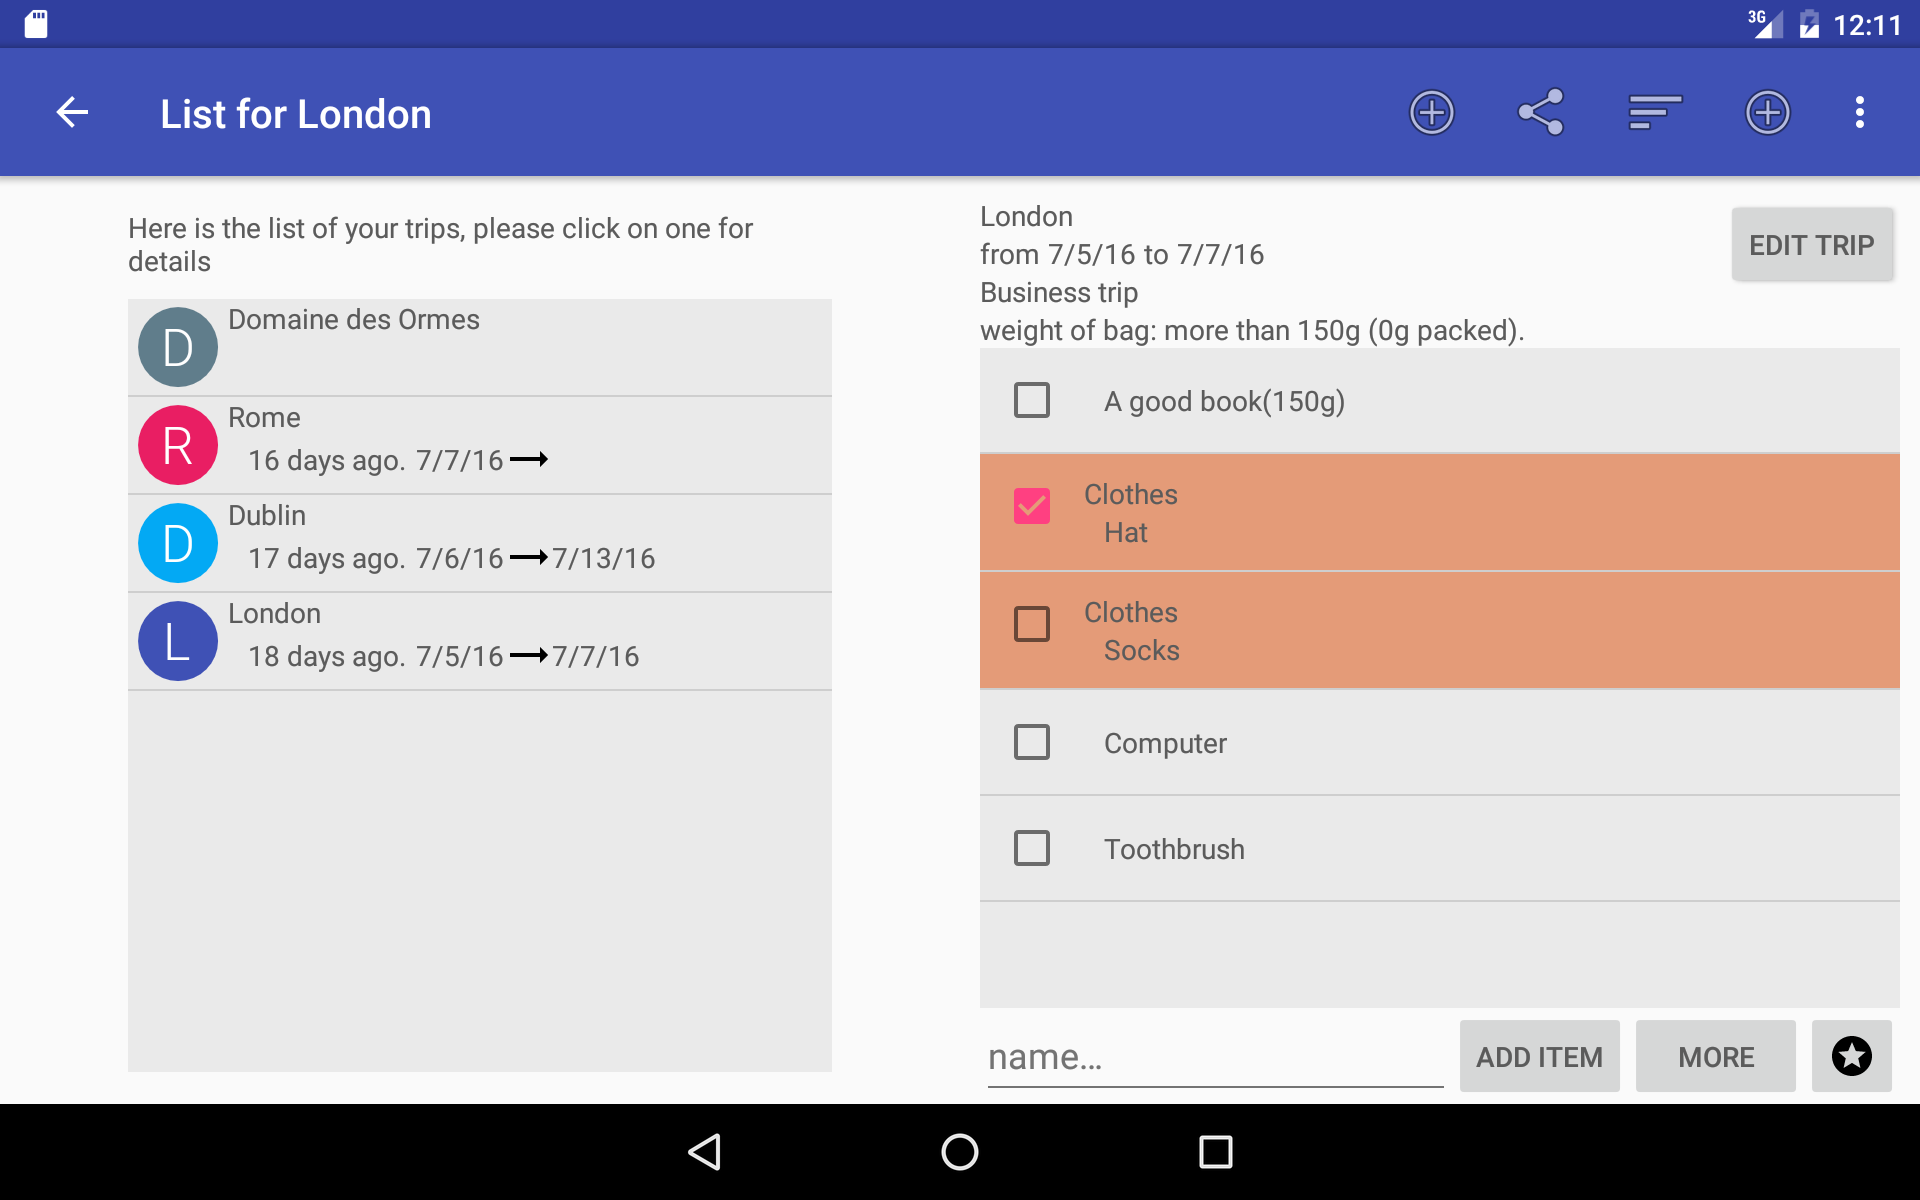Image resolution: width=1920 pixels, height=1200 pixels.
Task: Open the three-dot overflow menu
Action: tap(1859, 112)
